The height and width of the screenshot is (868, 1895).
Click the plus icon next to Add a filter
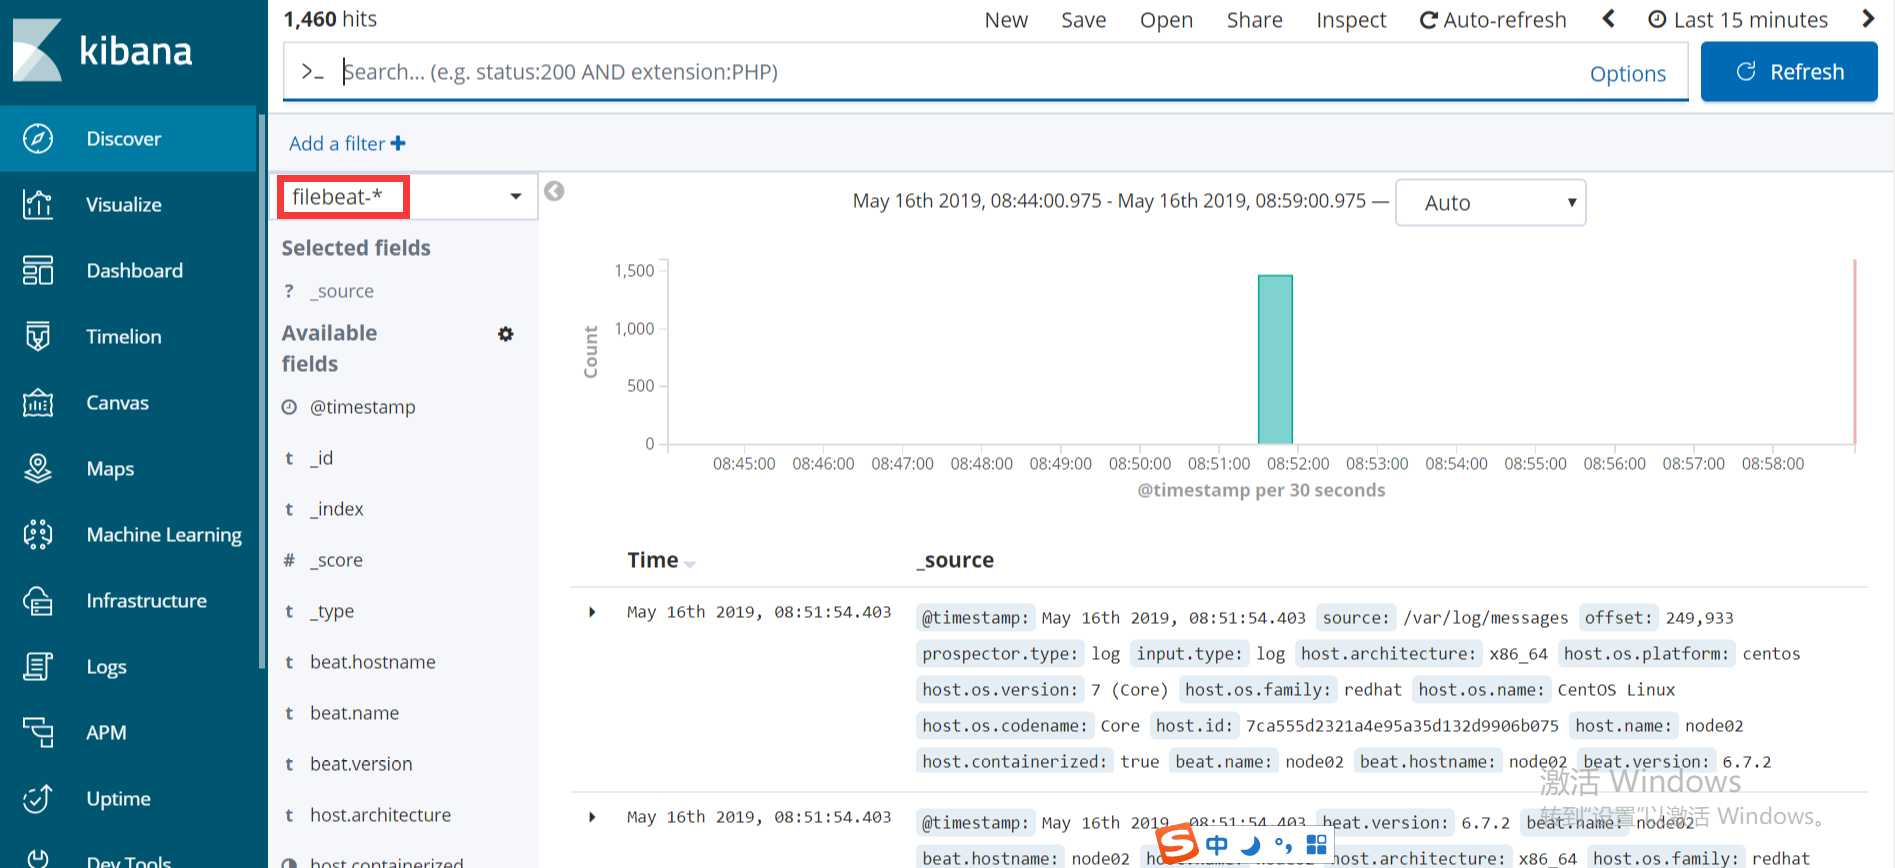click(398, 143)
